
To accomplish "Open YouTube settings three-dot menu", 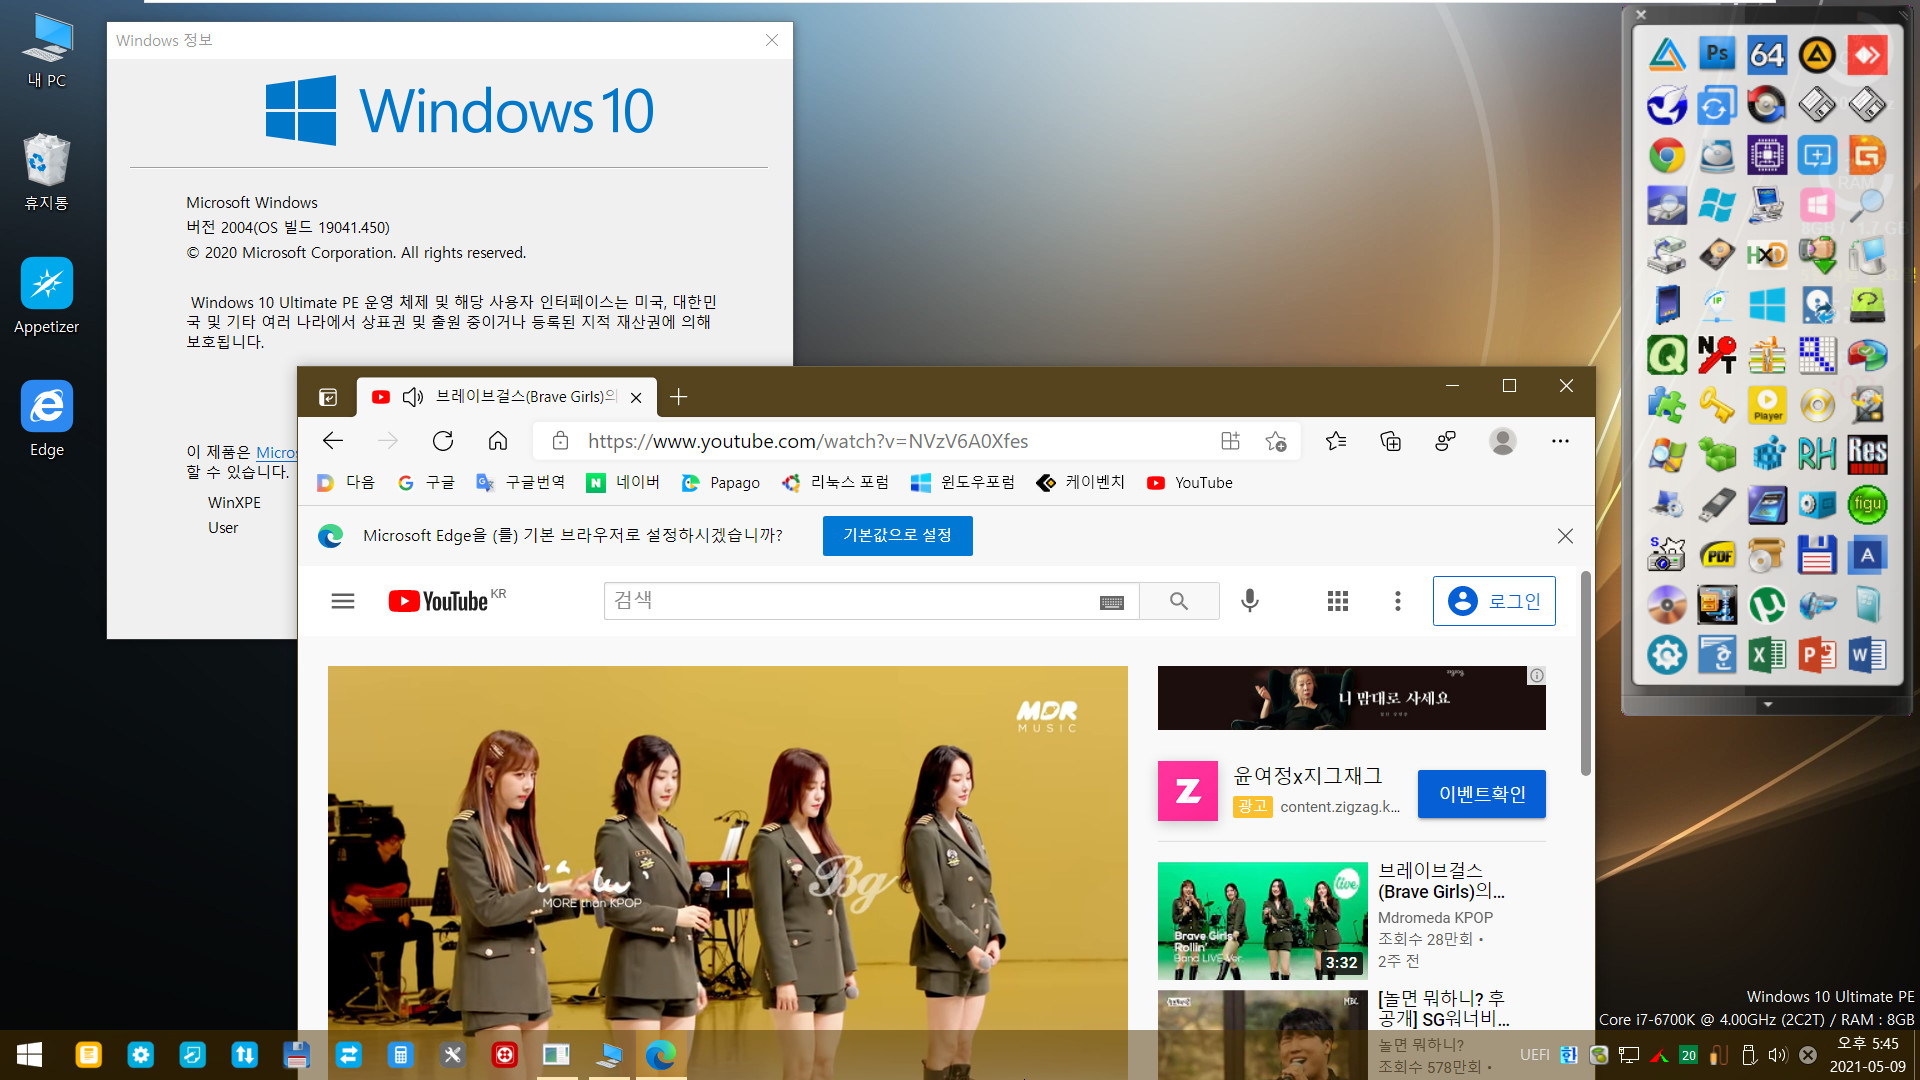I will tap(1398, 601).
